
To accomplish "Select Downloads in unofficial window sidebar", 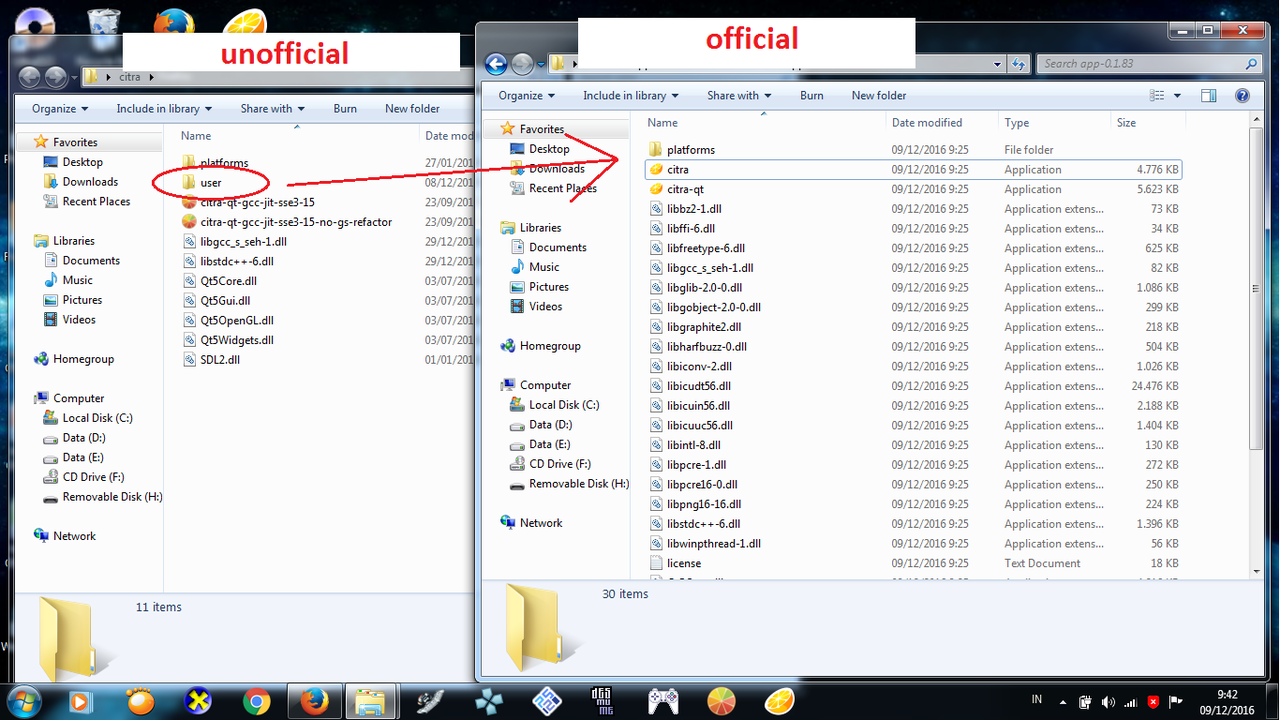I will [x=81, y=182].
